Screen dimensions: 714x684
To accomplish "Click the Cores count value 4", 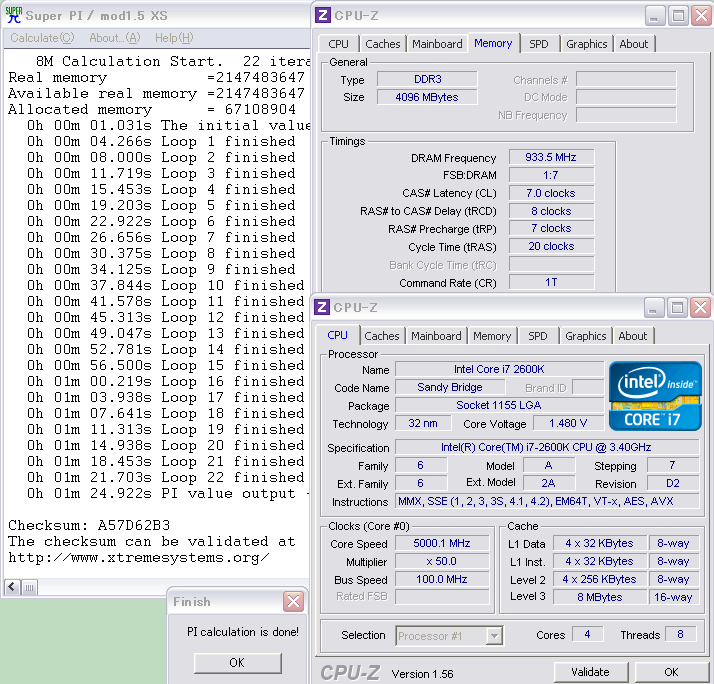I will (587, 634).
